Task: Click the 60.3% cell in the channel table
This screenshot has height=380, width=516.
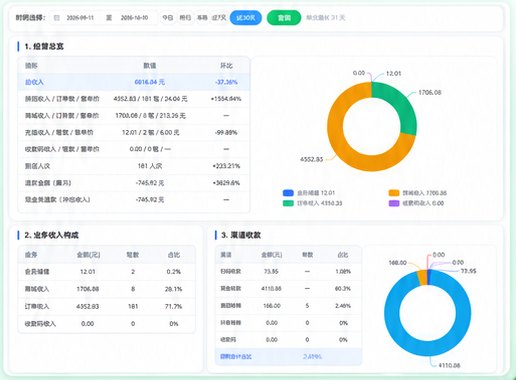Action: point(343,288)
